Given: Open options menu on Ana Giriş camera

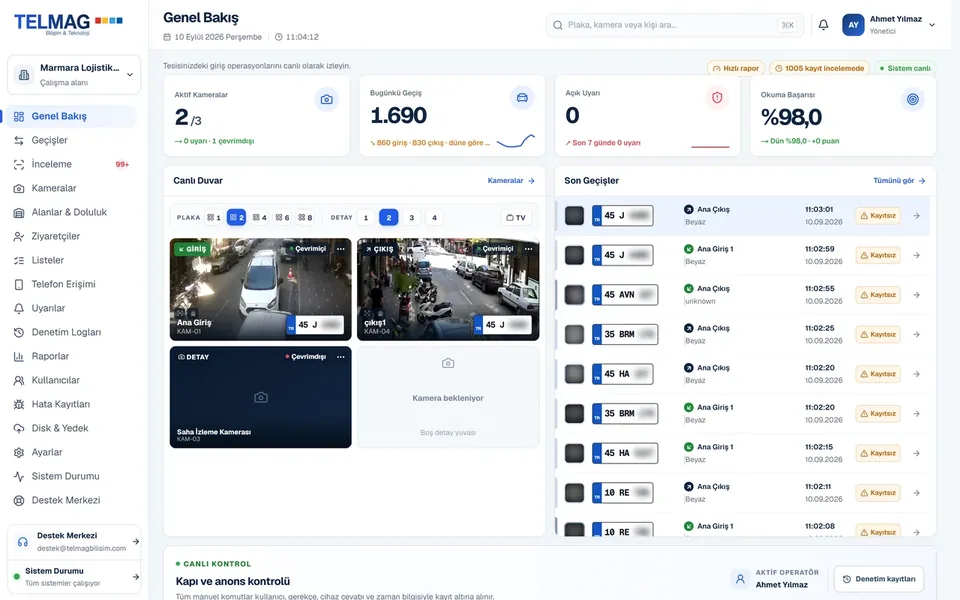Looking at the screenshot, I should tap(340, 249).
